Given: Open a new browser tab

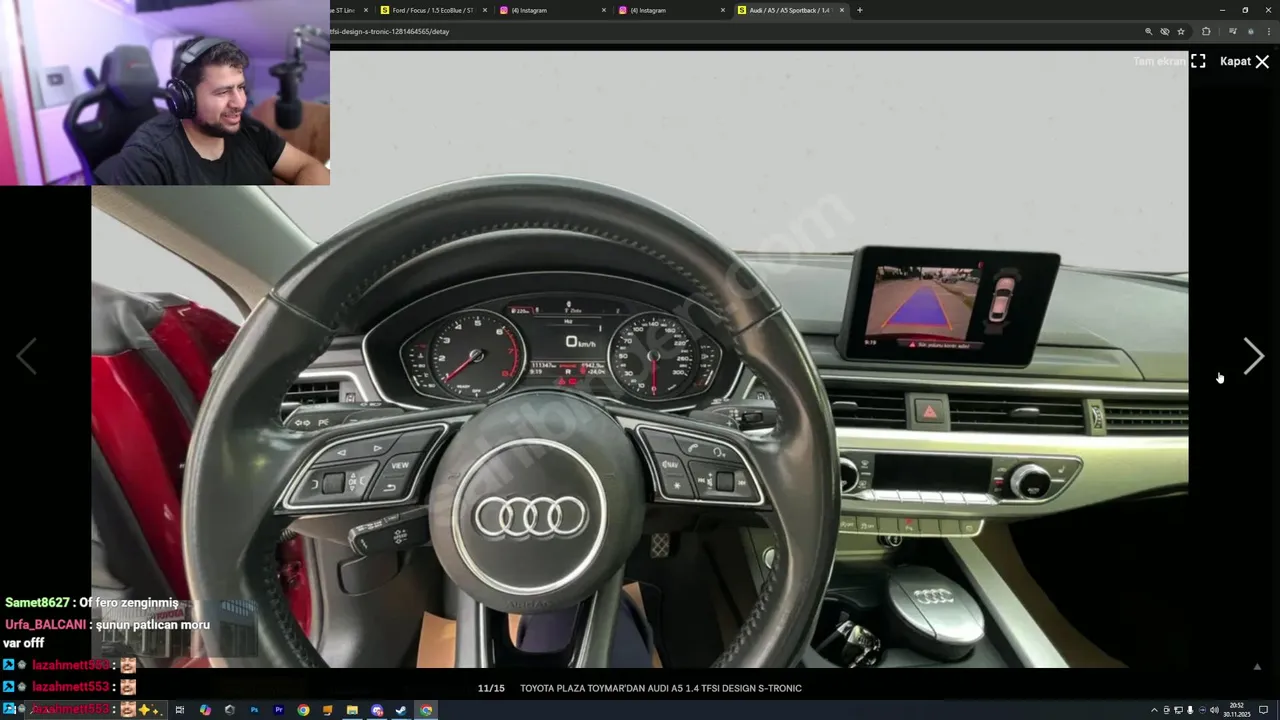Looking at the screenshot, I should (x=860, y=10).
